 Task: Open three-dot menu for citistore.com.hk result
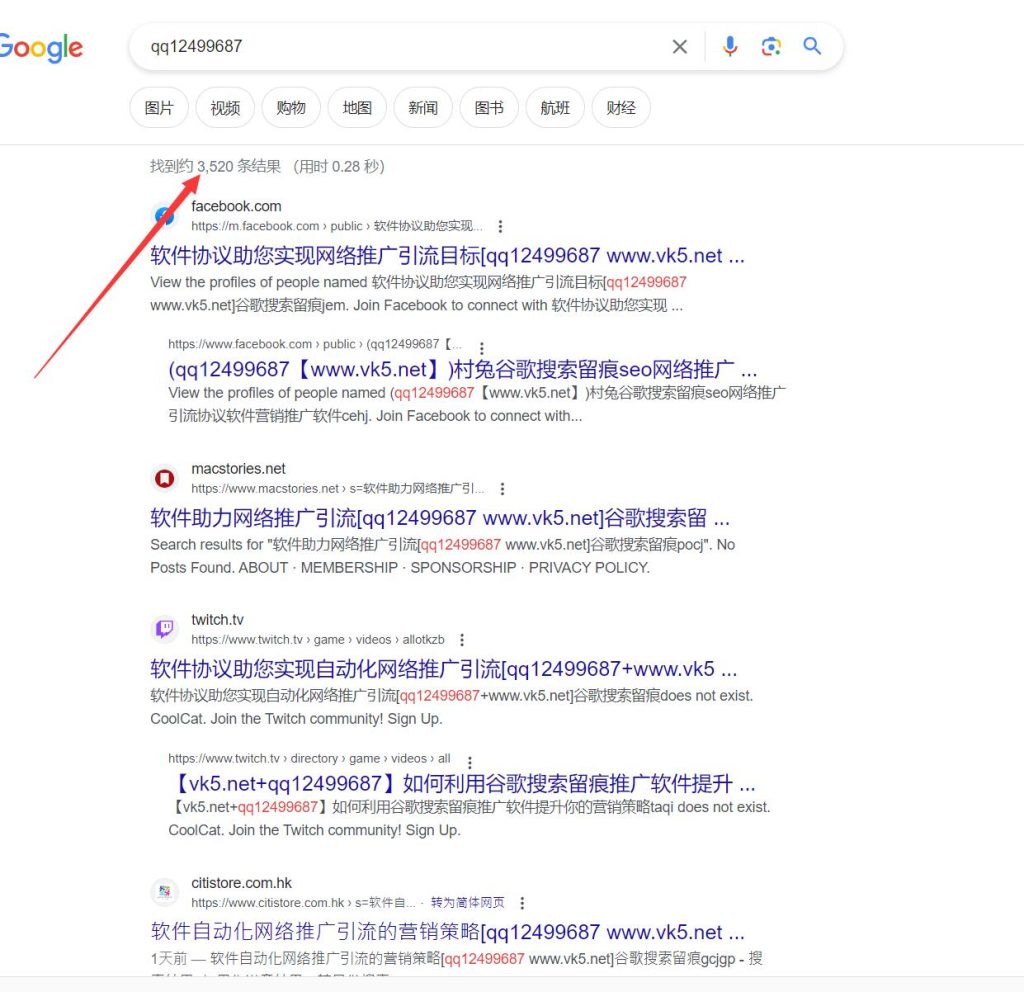(x=522, y=903)
